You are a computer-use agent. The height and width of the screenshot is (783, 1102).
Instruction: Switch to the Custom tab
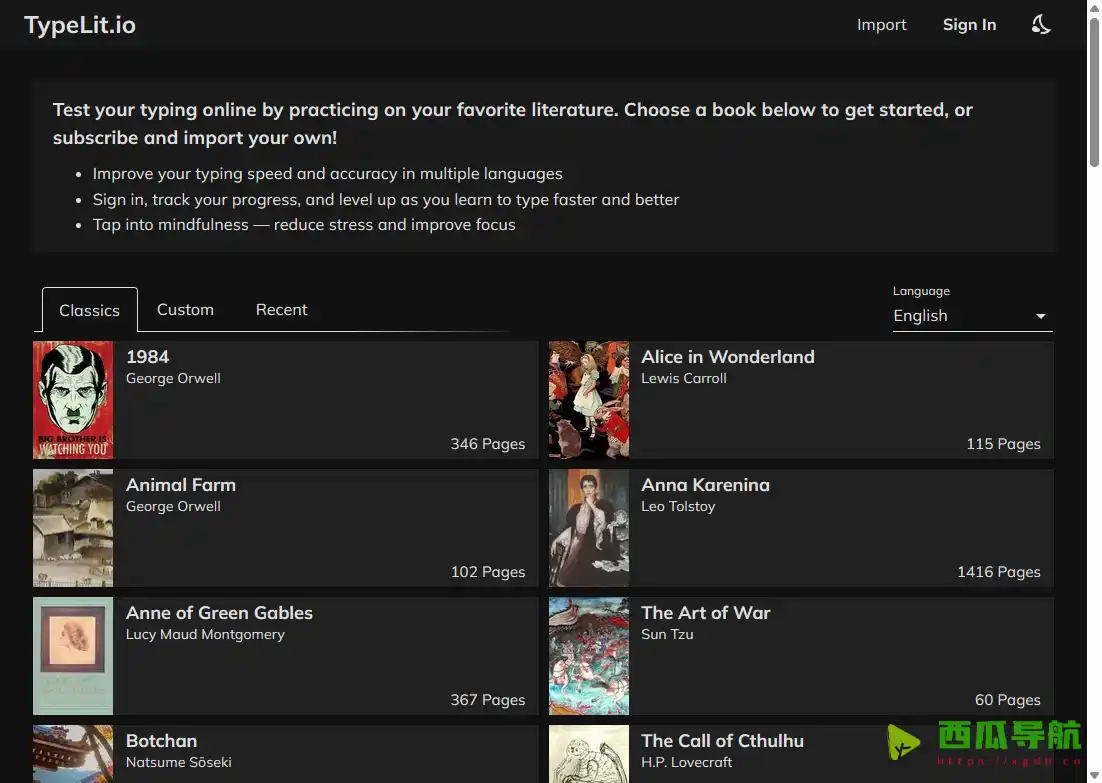[x=185, y=309]
